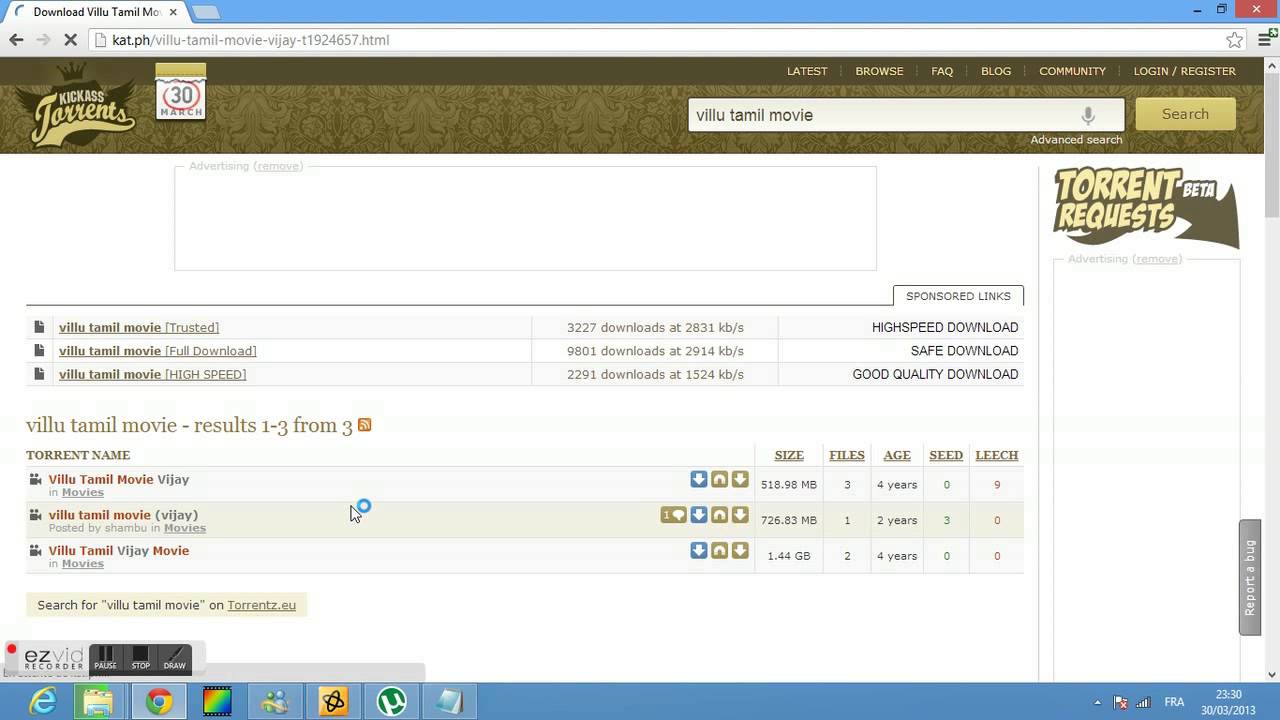Click the arch-shaped torrent file icon for Villu Tamil Vijay Movie
1280x720 pixels.
coord(719,551)
